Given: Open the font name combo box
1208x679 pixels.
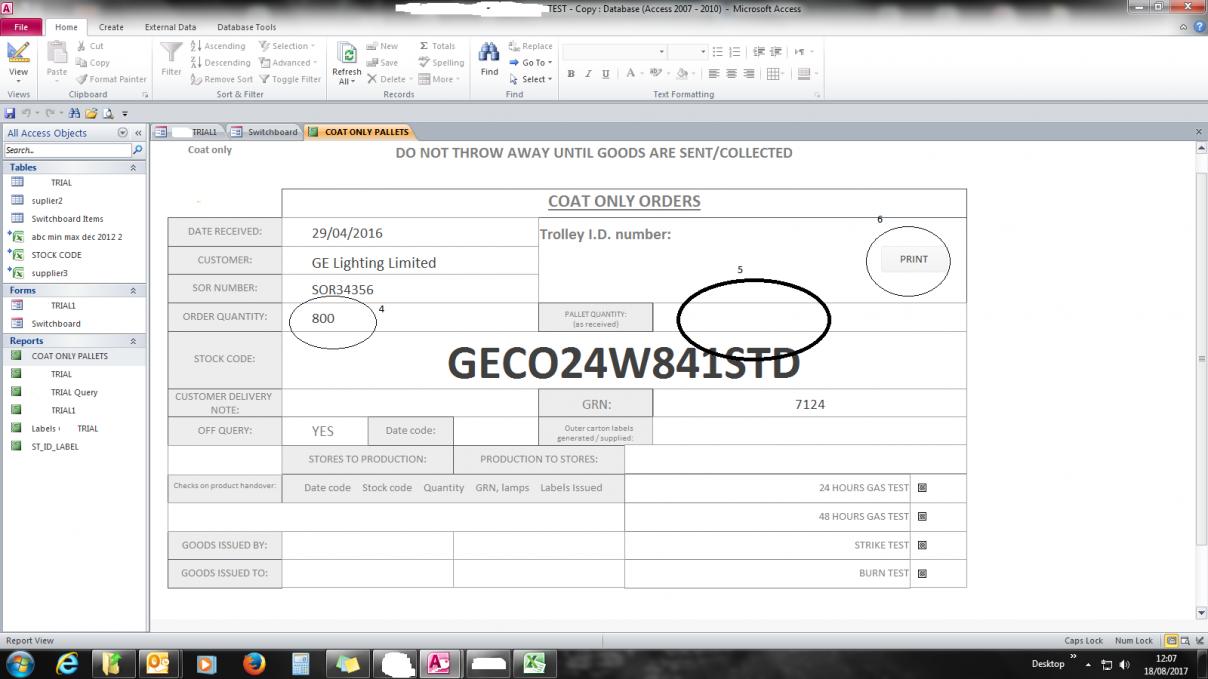Looking at the screenshot, I should tap(614, 51).
